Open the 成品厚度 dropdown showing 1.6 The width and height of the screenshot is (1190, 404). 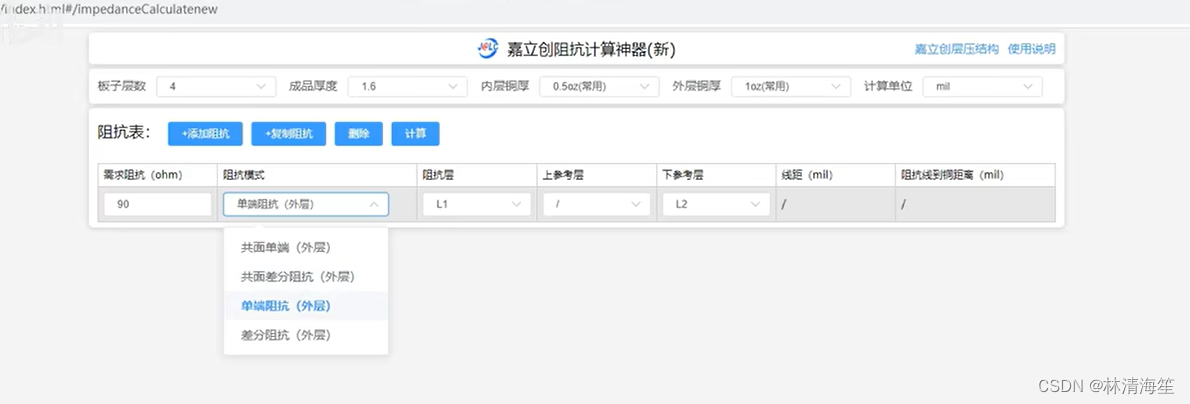[x=408, y=87]
